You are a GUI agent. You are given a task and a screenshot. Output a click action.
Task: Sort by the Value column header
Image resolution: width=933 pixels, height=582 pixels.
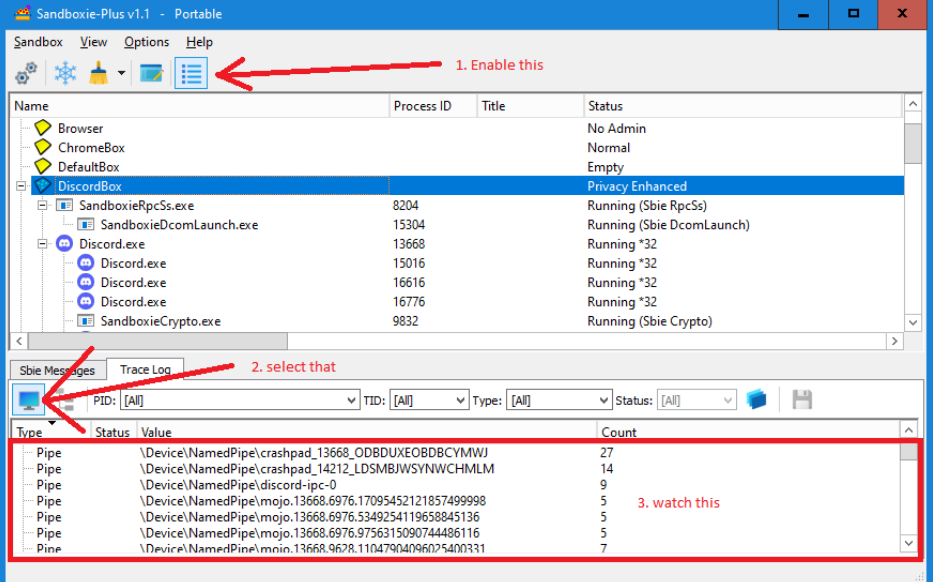coord(367,431)
